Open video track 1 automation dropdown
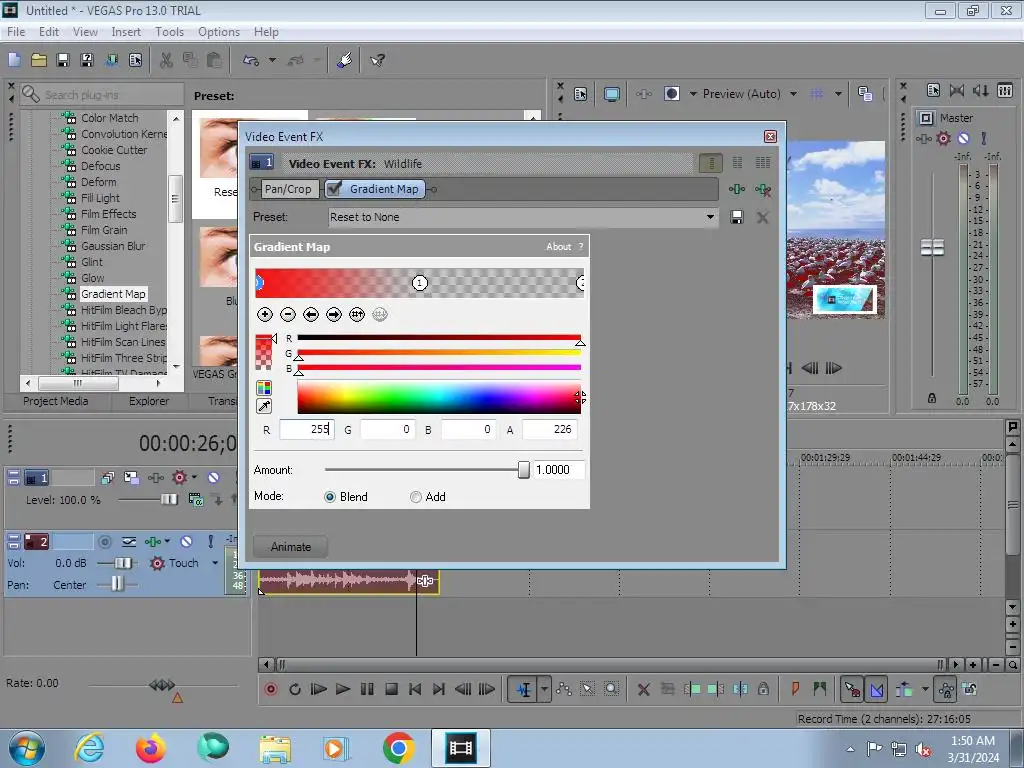 click(x=194, y=477)
